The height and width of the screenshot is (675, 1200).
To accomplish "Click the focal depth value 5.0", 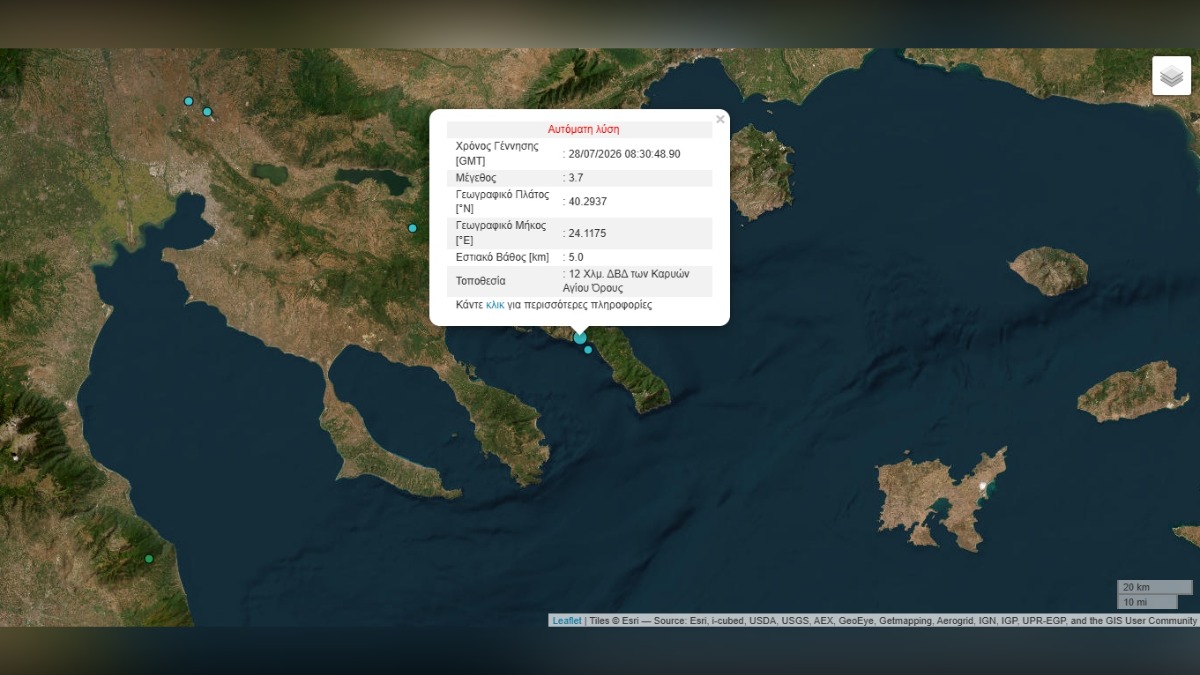I will click(x=576, y=258).
